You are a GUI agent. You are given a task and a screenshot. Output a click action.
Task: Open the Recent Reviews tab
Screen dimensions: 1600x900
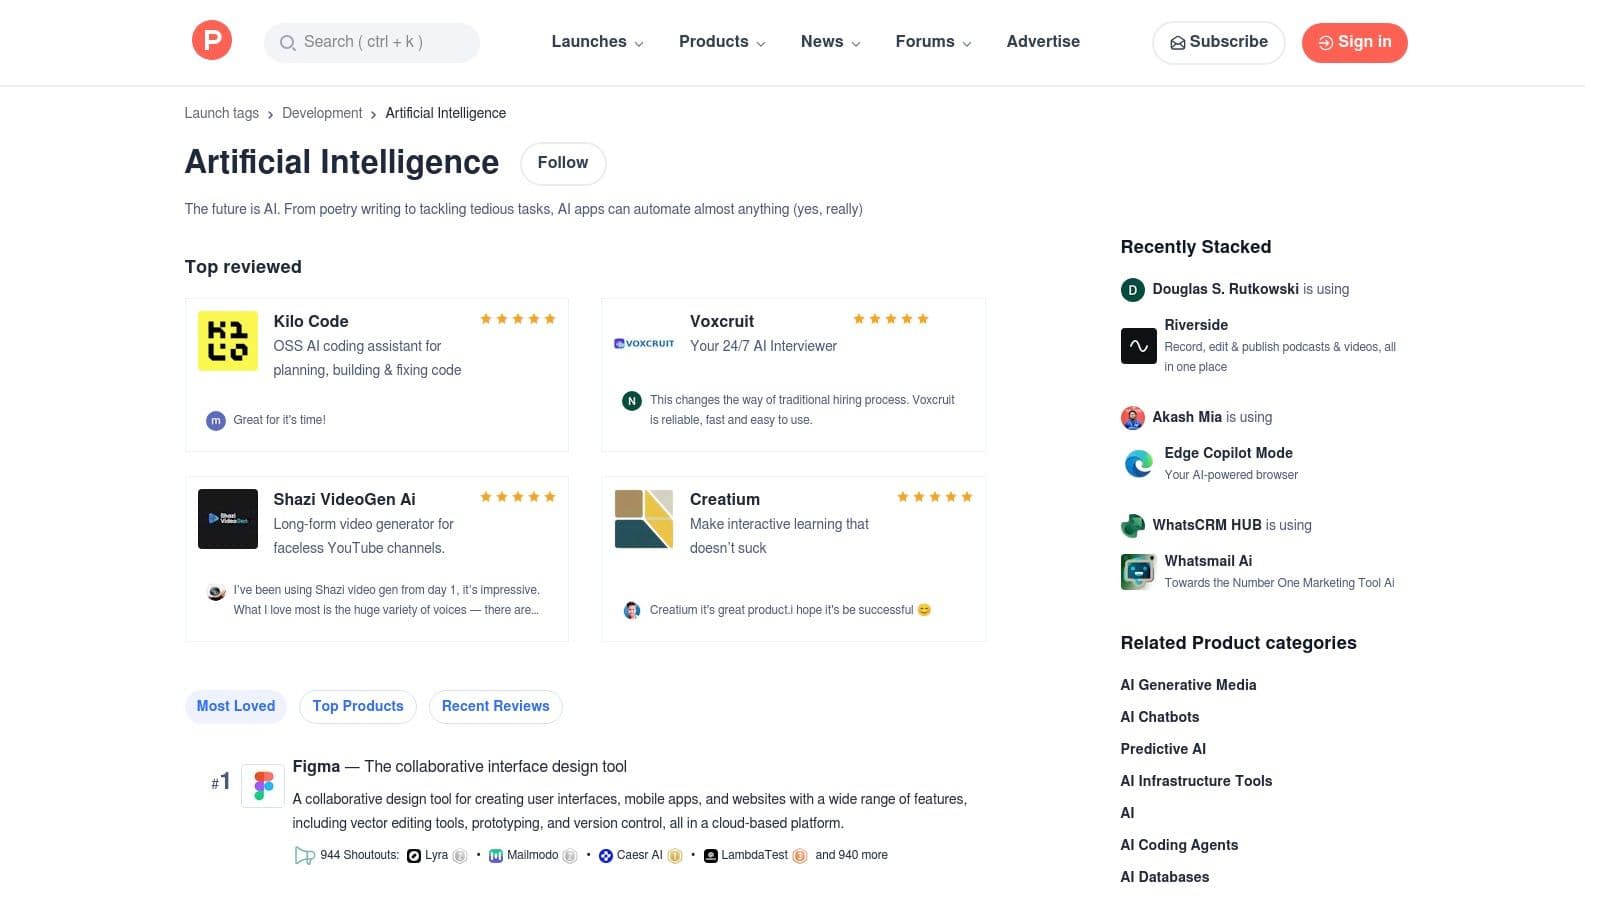pos(495,706)
